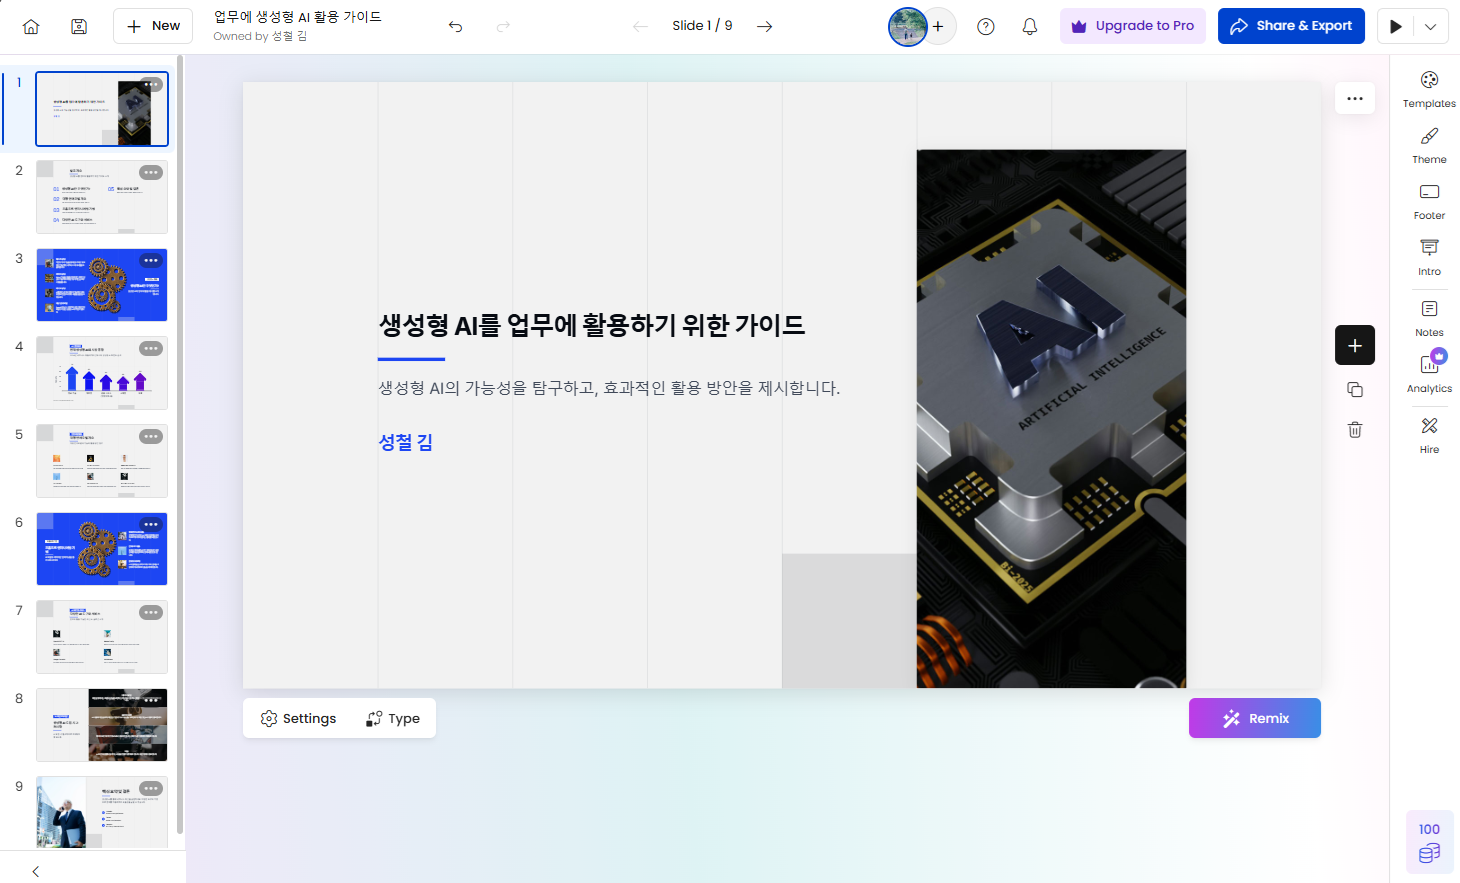Open the Analytics panel

click(x=1429, y=374)
